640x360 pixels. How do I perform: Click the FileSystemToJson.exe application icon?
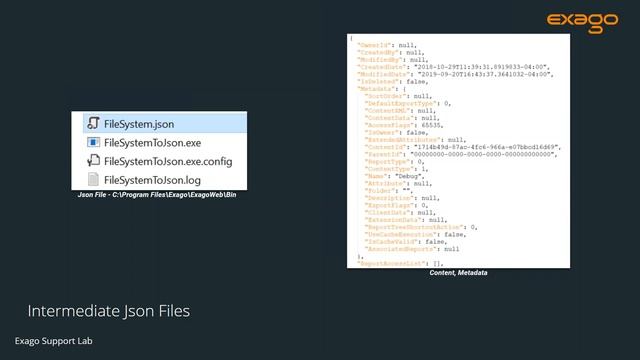(93, 142)
